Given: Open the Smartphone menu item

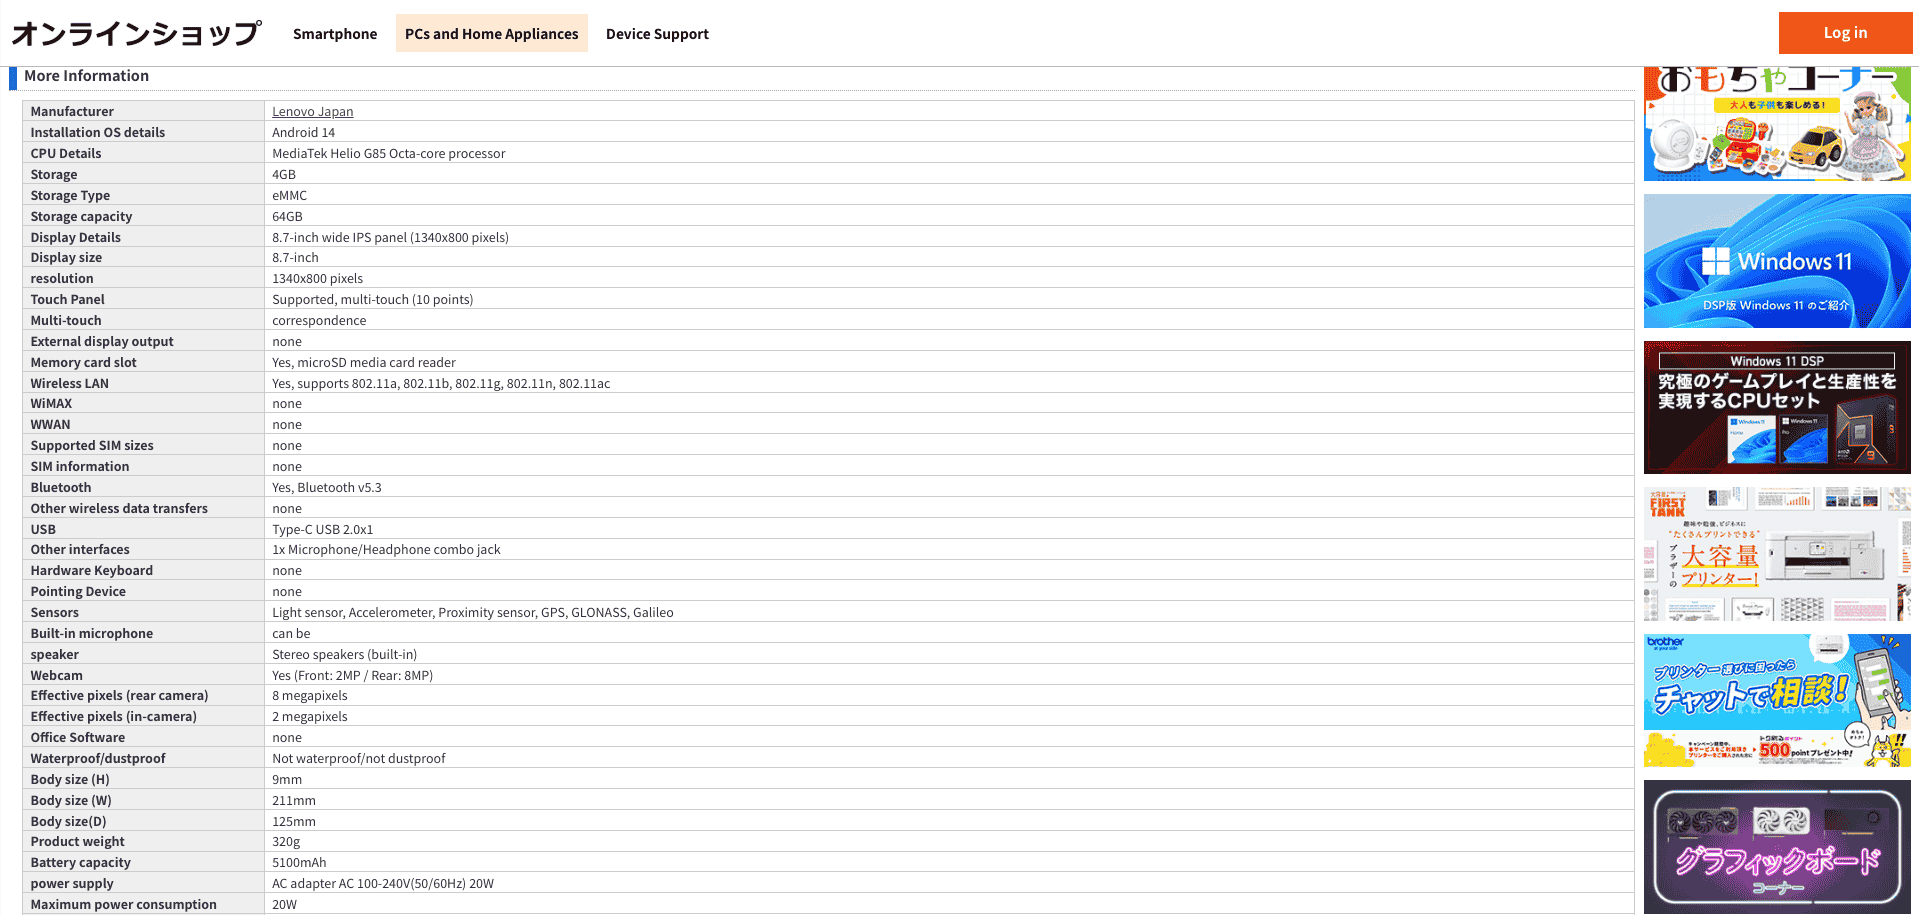Looking at the screenshot, I should (335, 34).
